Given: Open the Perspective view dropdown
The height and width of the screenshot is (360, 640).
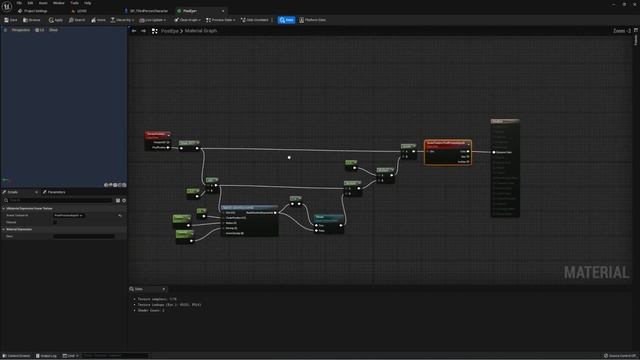Looking at the screenshot, I should click(x=20, y=30).
